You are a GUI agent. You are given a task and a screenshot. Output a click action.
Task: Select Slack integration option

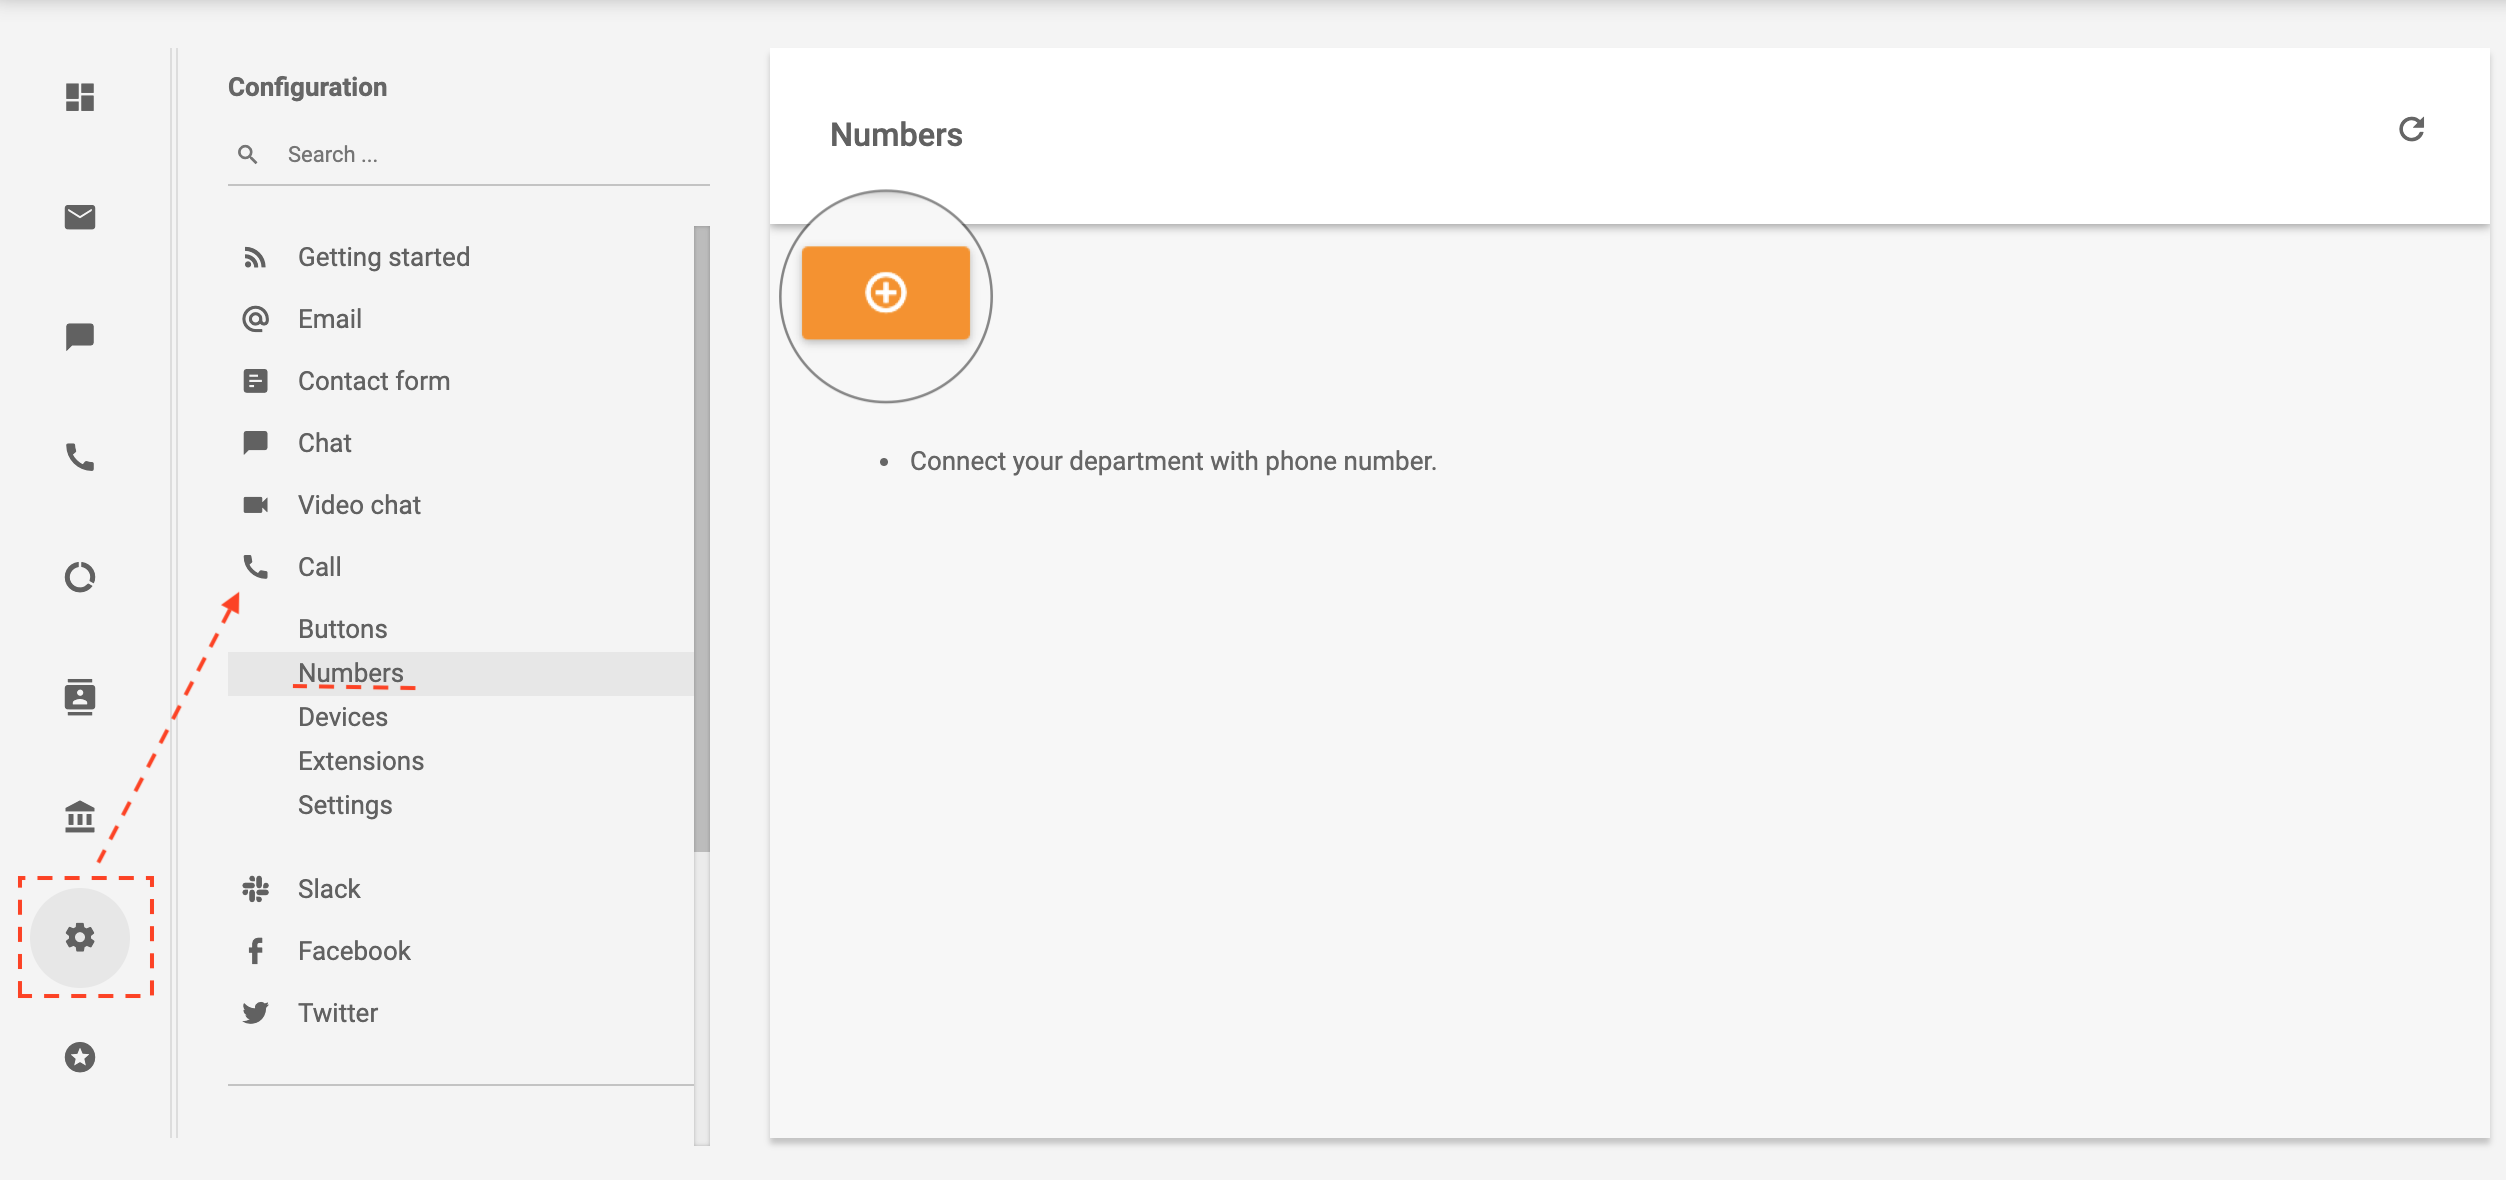329,887
